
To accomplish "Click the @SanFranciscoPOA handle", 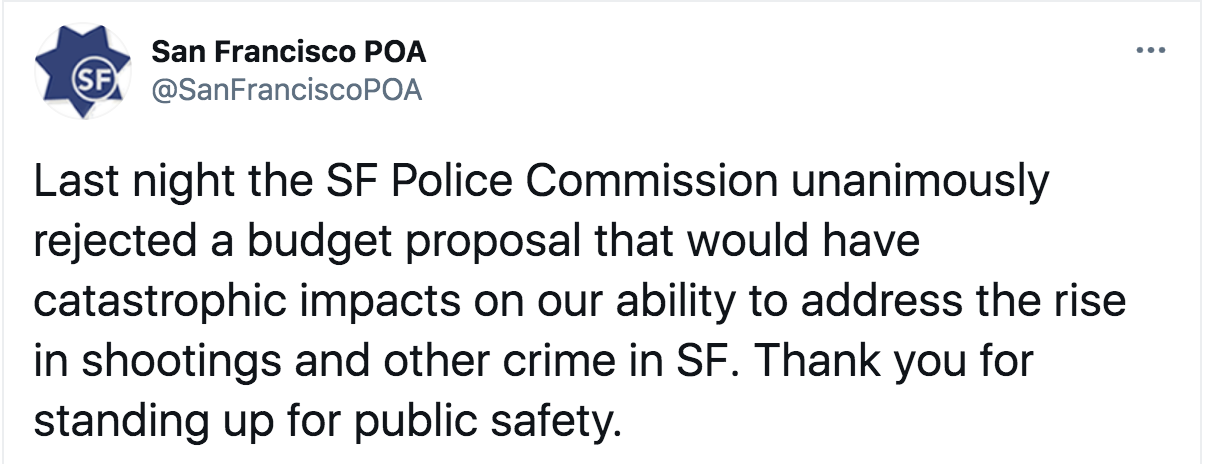I will click(287, 90).
